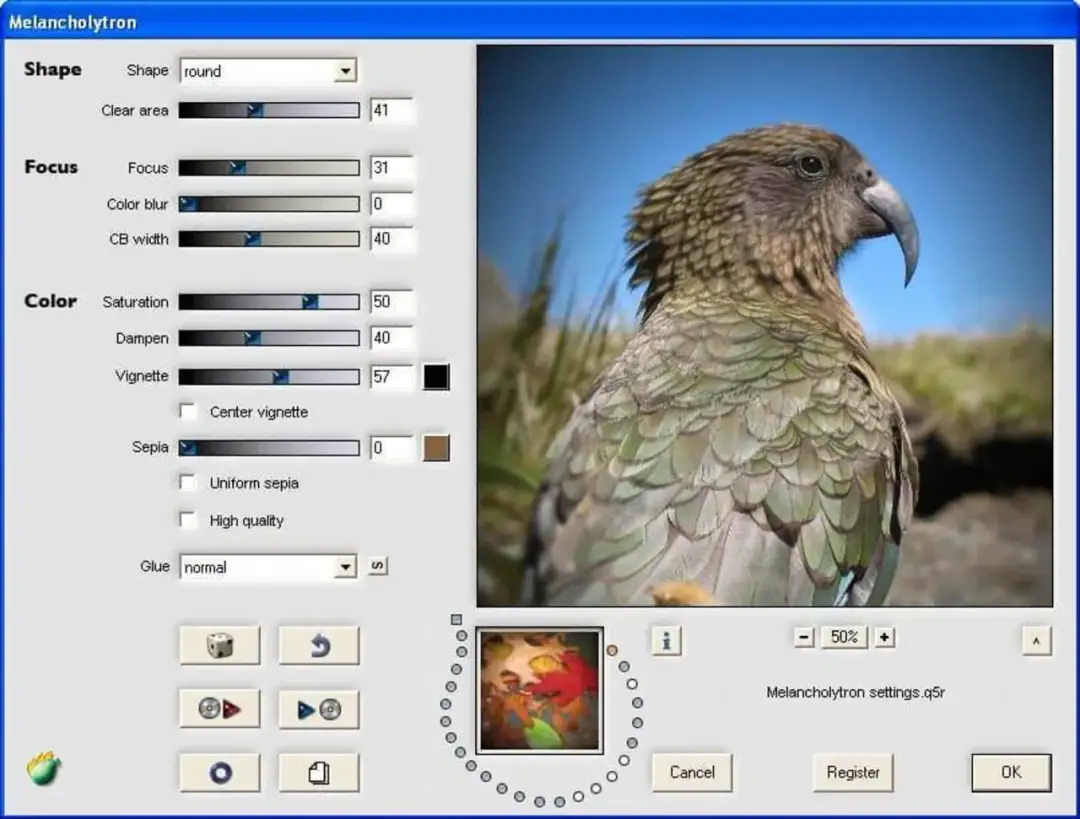Enable the Center vignette checkbox

(188, 411)
